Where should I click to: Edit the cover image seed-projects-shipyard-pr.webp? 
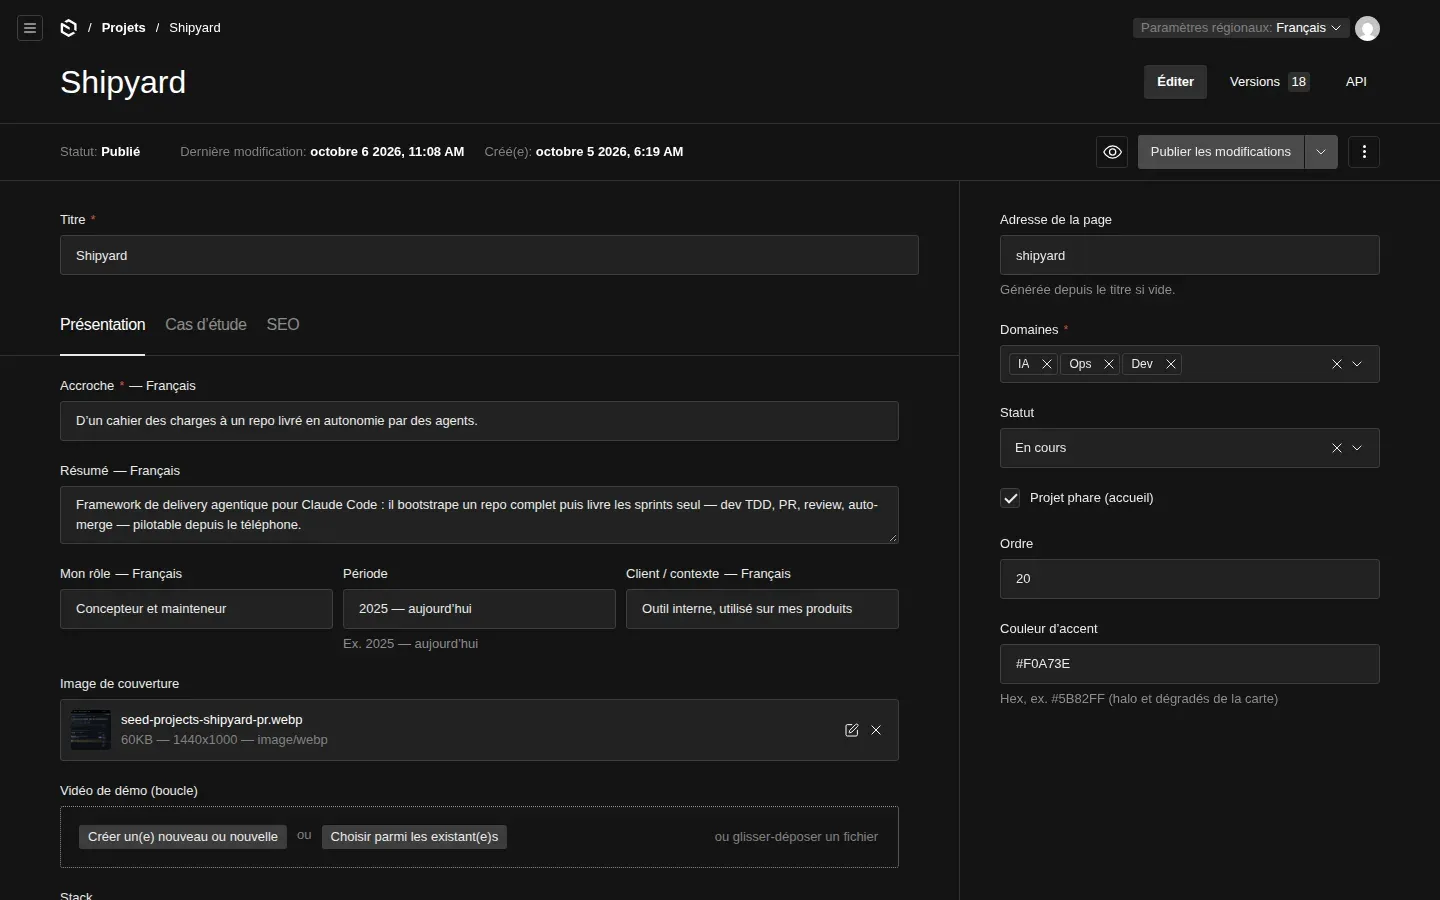[x=852, y=730]
